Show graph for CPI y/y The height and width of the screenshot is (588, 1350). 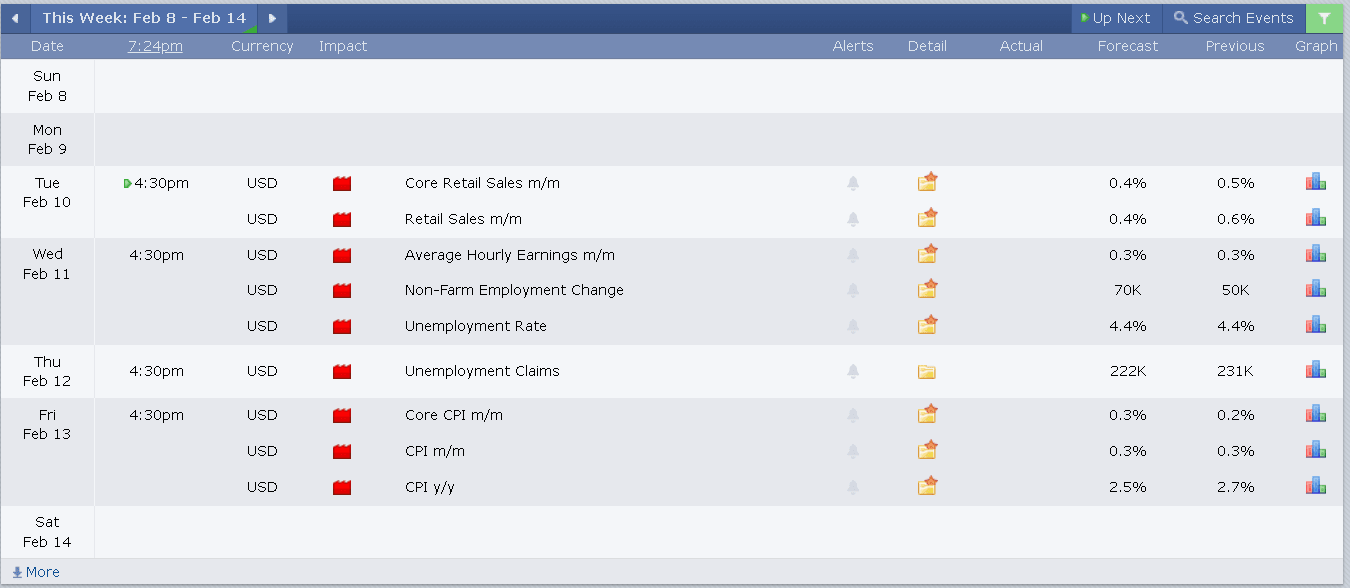1315,487
